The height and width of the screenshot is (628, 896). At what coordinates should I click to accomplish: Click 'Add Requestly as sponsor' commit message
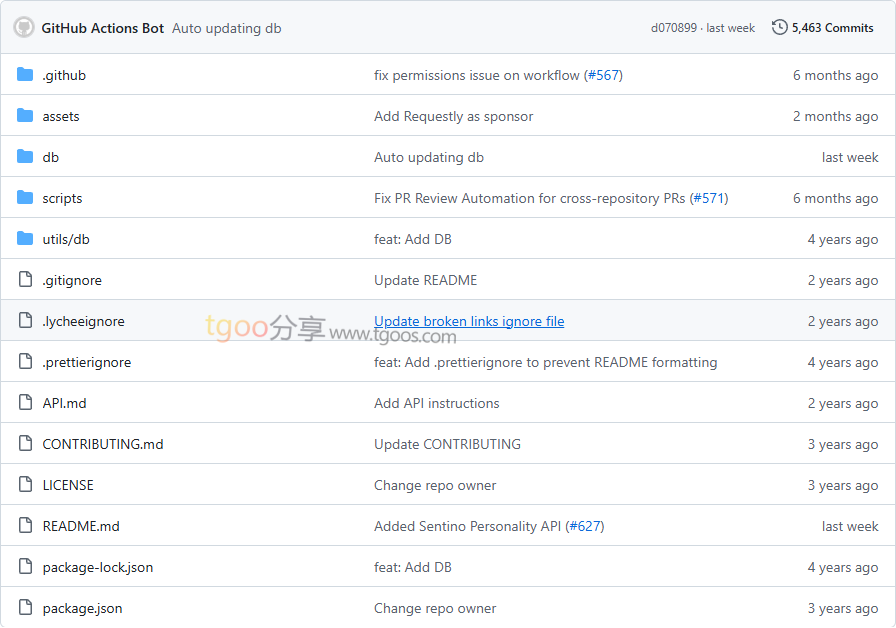click(454, 117)
